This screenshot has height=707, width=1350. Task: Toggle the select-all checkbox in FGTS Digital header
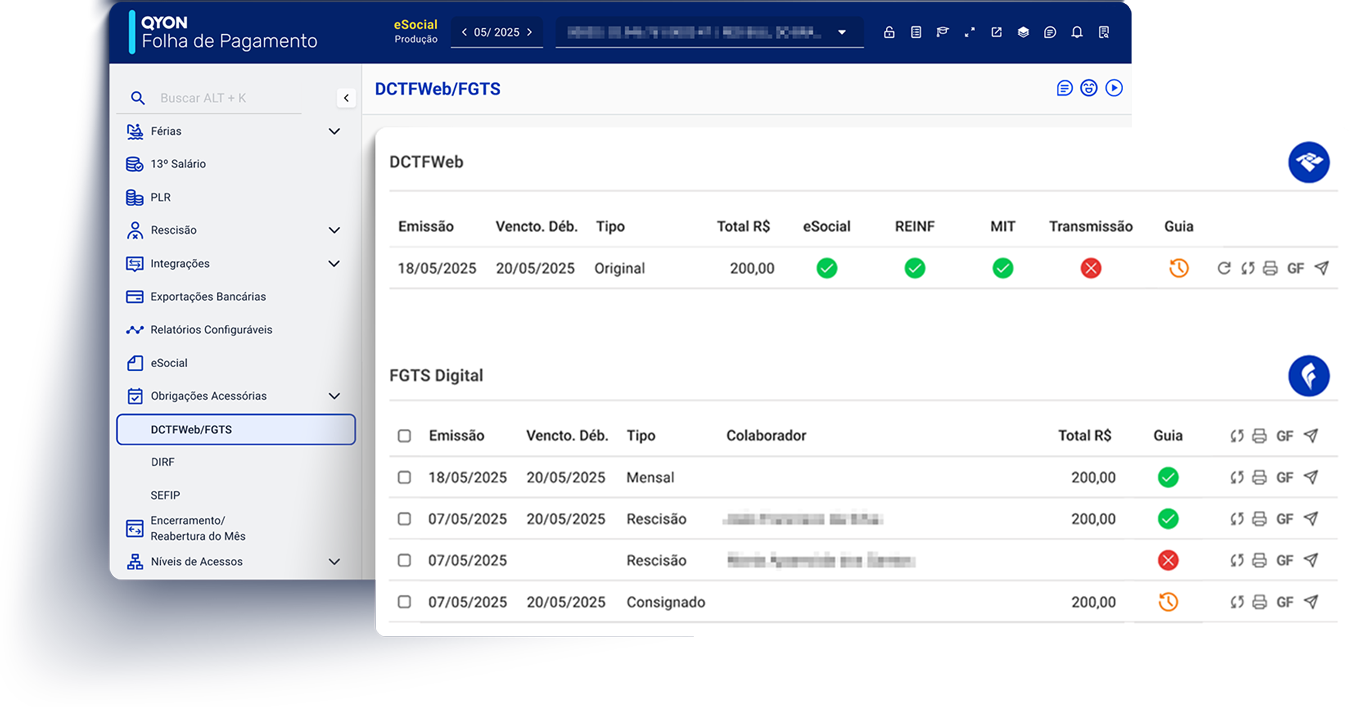coord(404,436)
